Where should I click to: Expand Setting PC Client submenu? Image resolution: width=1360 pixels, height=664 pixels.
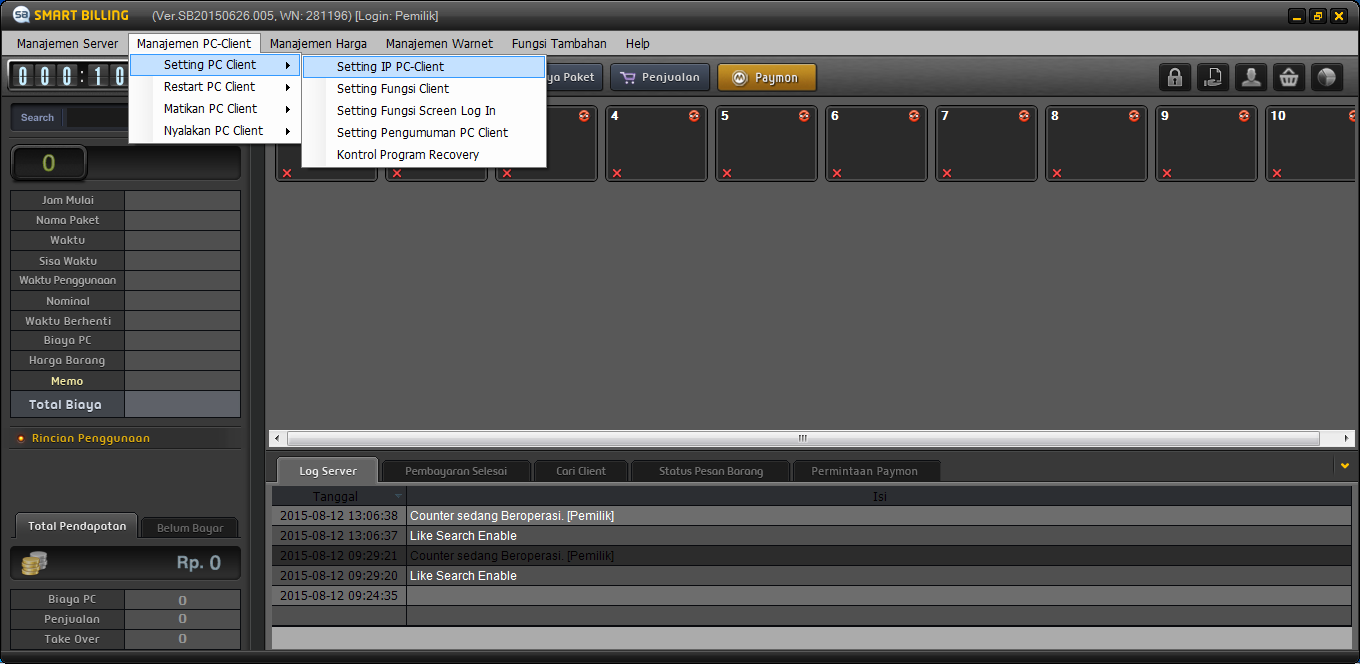pos(215,65)
